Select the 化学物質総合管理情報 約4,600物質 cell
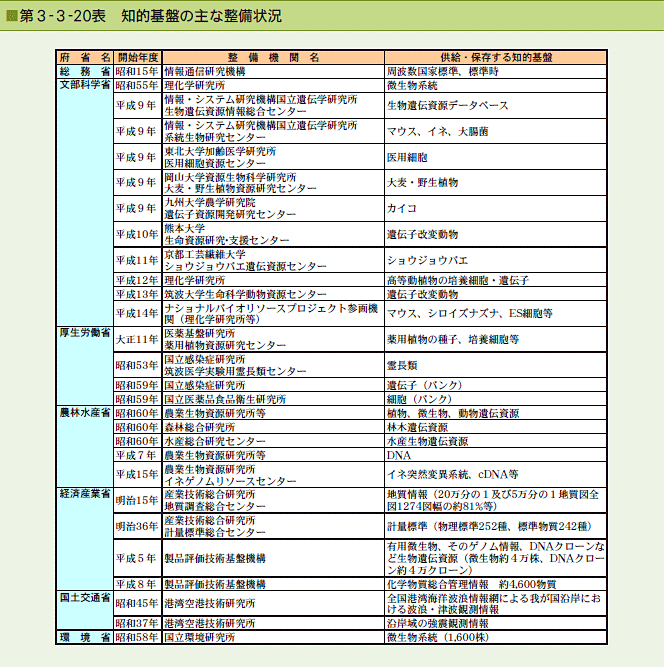 (496, 584)
